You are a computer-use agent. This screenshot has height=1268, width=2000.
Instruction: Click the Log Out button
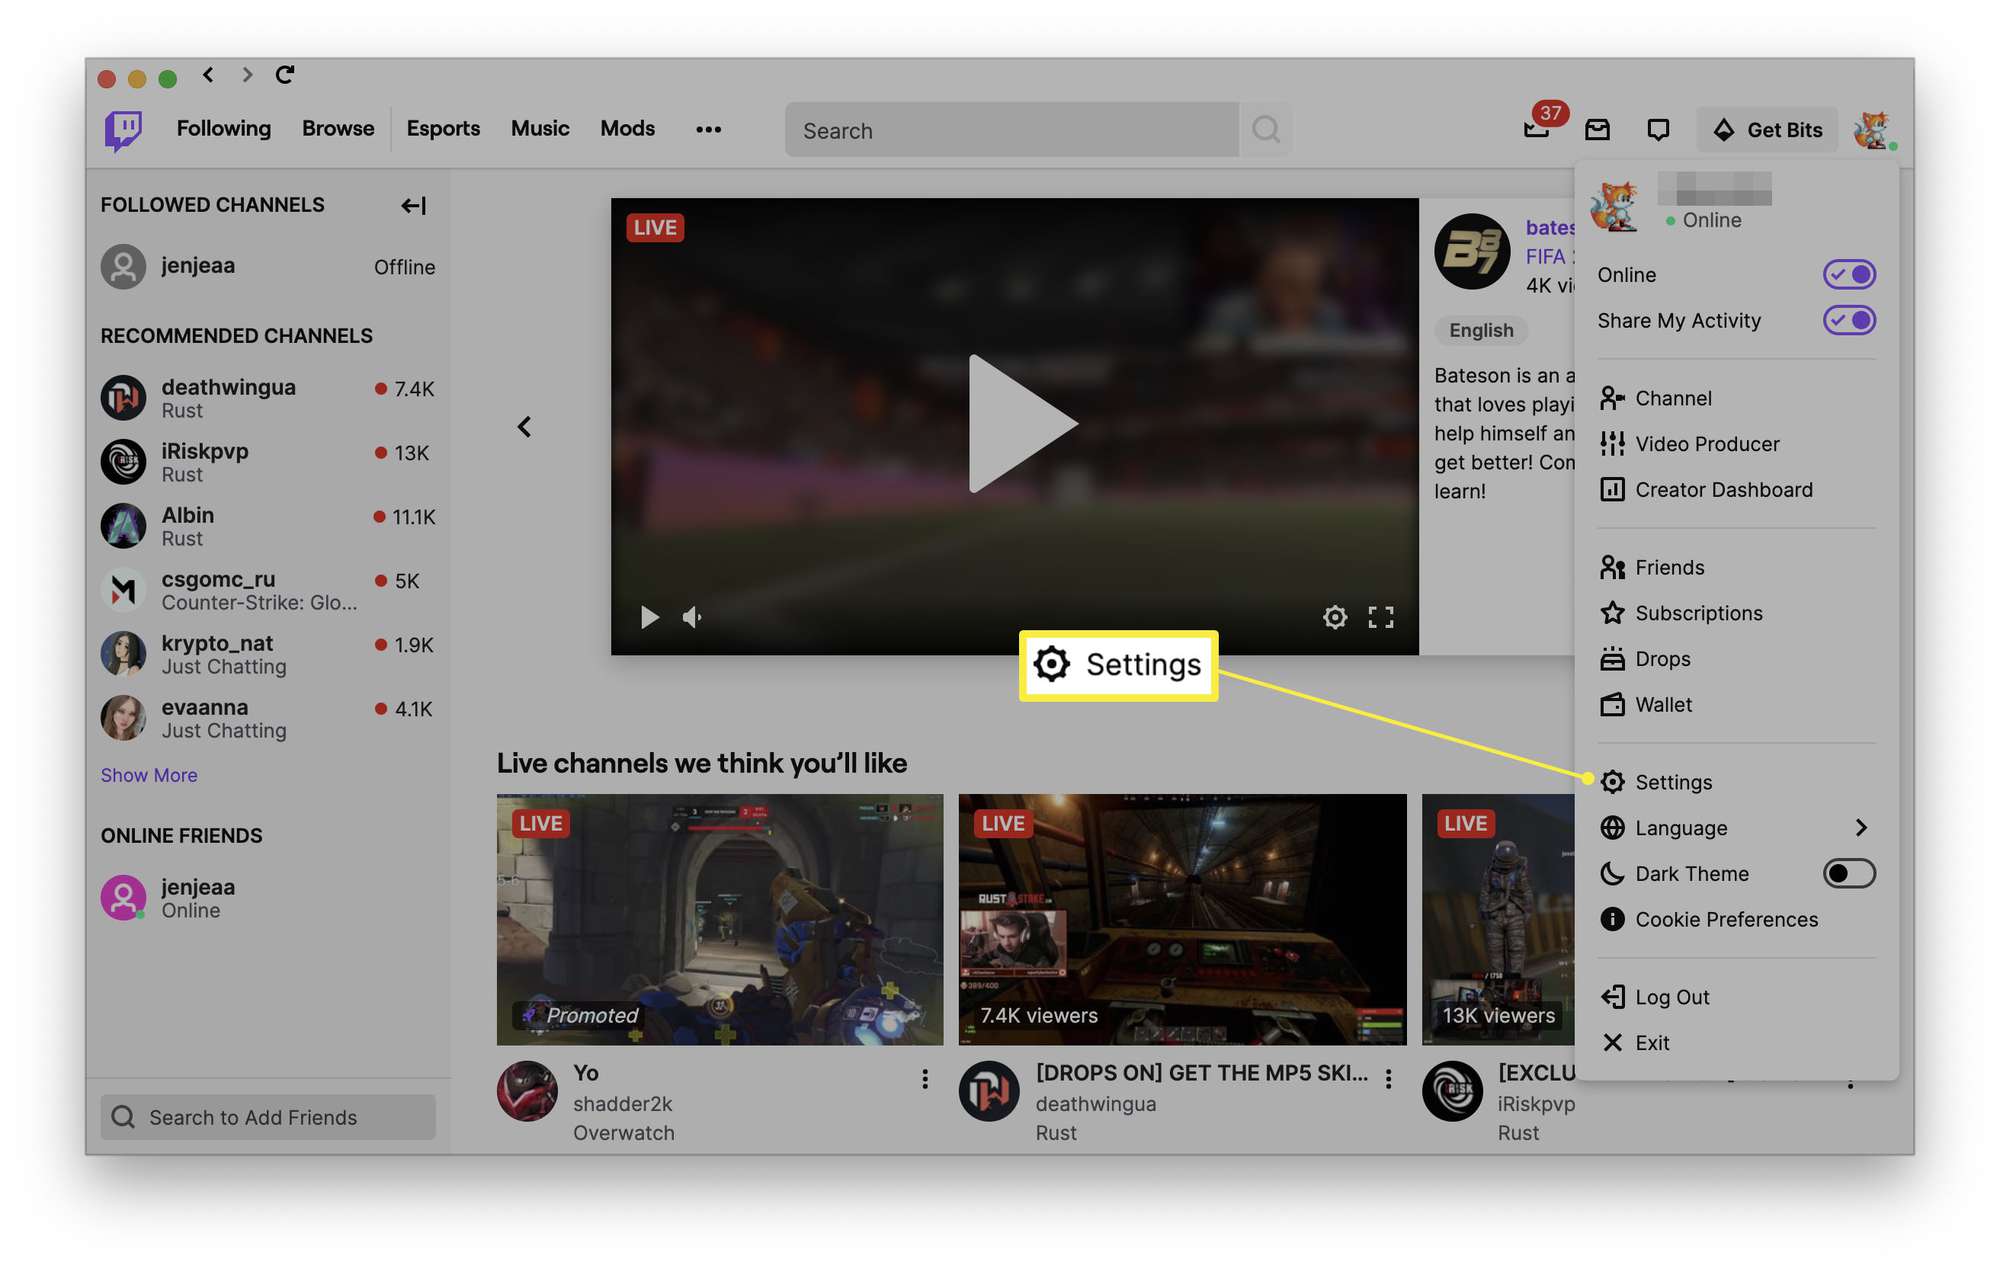pyautogui.click(x=1669, y=995)
